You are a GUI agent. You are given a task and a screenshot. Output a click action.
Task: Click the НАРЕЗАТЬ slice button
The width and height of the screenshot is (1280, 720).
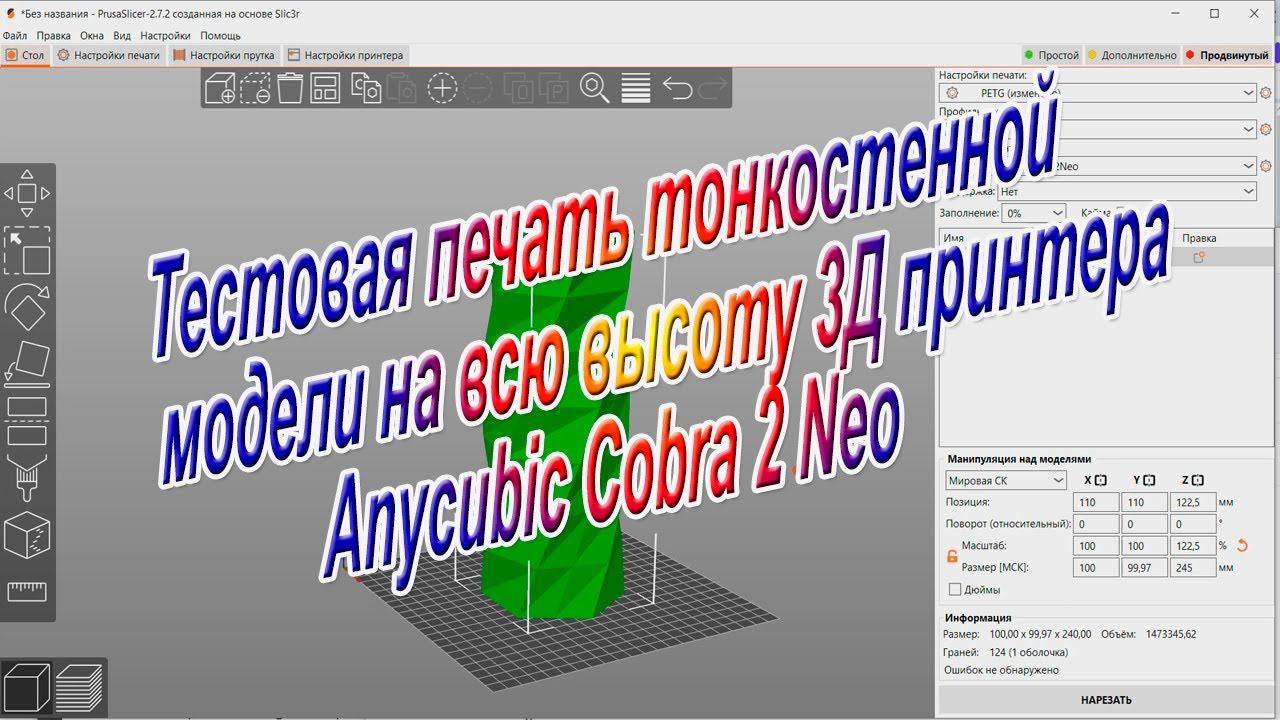[1106, 700]
